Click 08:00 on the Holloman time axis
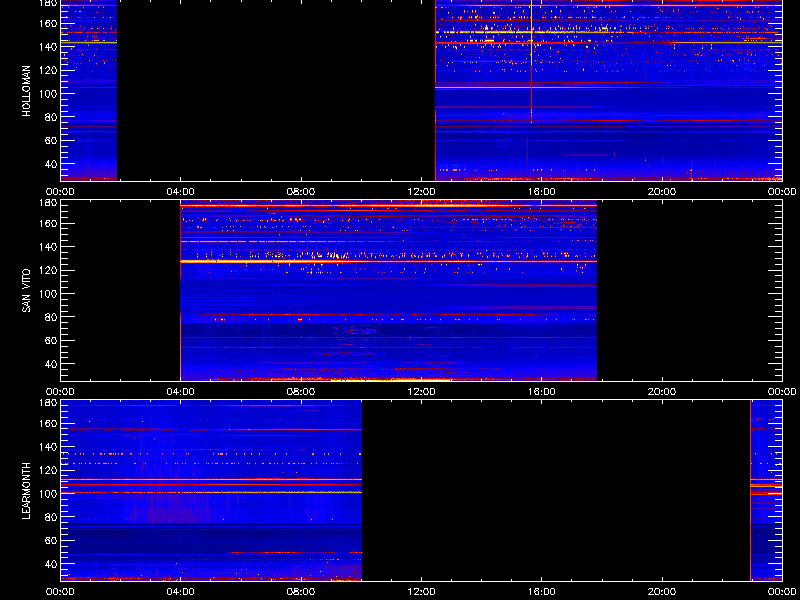800x600 pixels. point(301,192)
